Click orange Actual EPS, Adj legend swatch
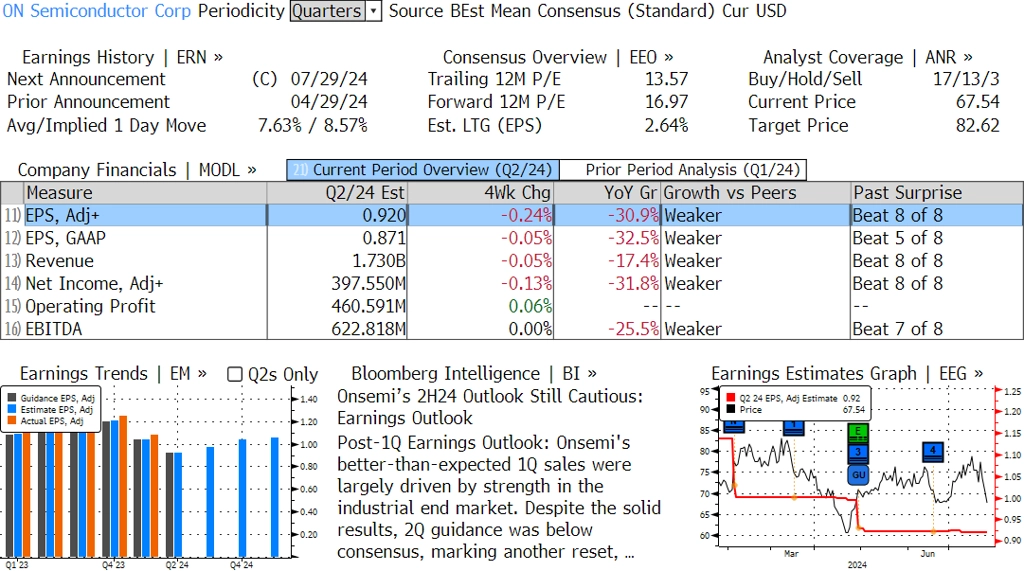The image size is (1024, 571). point(12,421)
